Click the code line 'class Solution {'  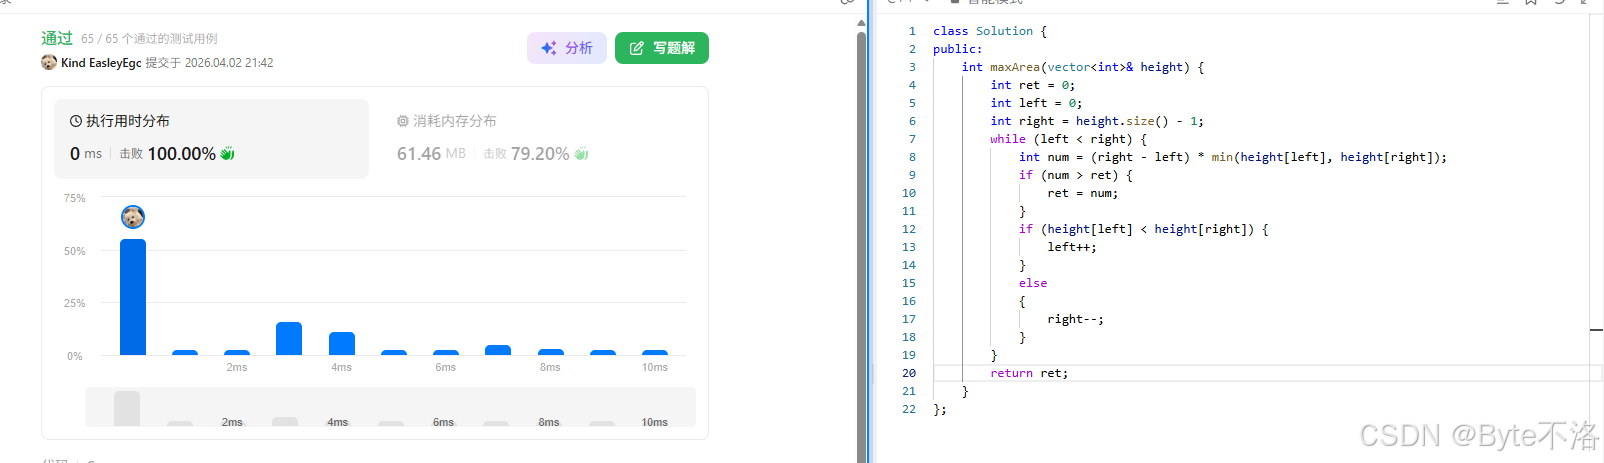[x=990, y=31]
